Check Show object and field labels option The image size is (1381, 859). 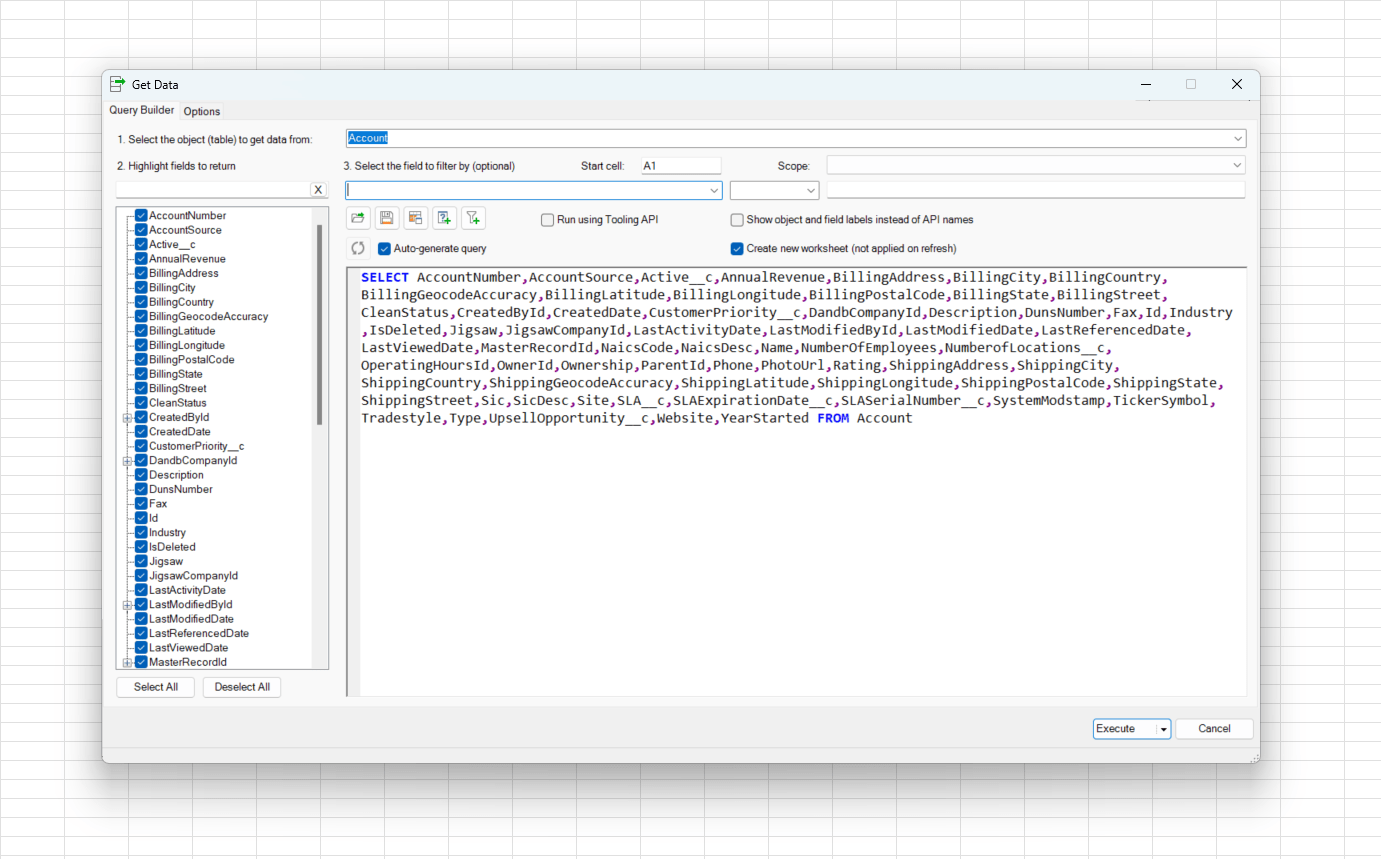pyautogui.click(x=737, y=219)
